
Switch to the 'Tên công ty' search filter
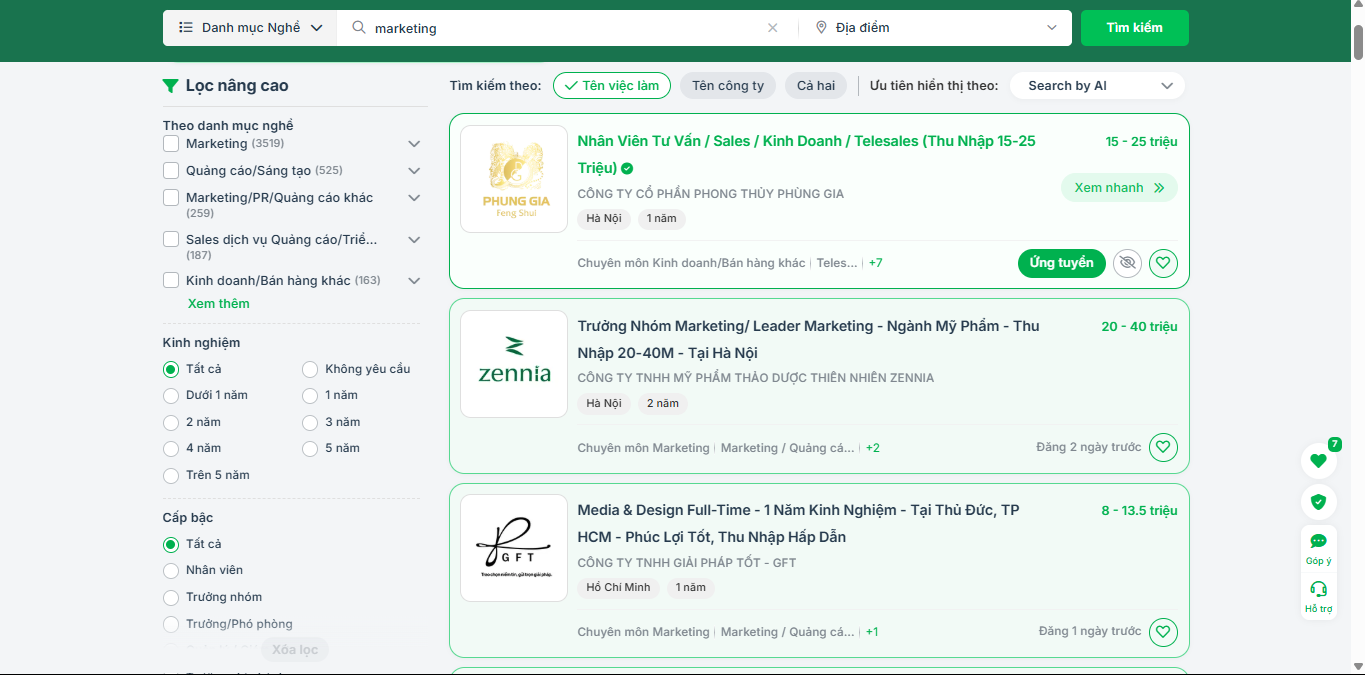click(x=727, y=86)
